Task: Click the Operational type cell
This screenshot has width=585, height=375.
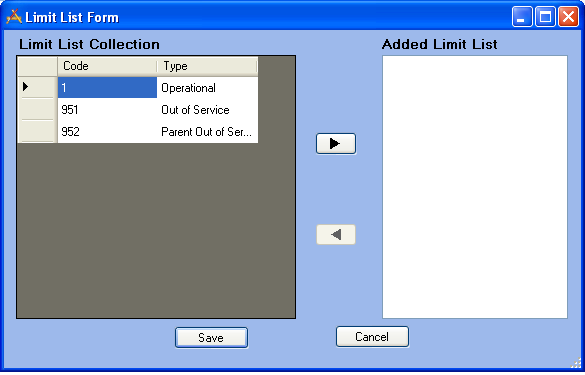Action: click(207, 88)
